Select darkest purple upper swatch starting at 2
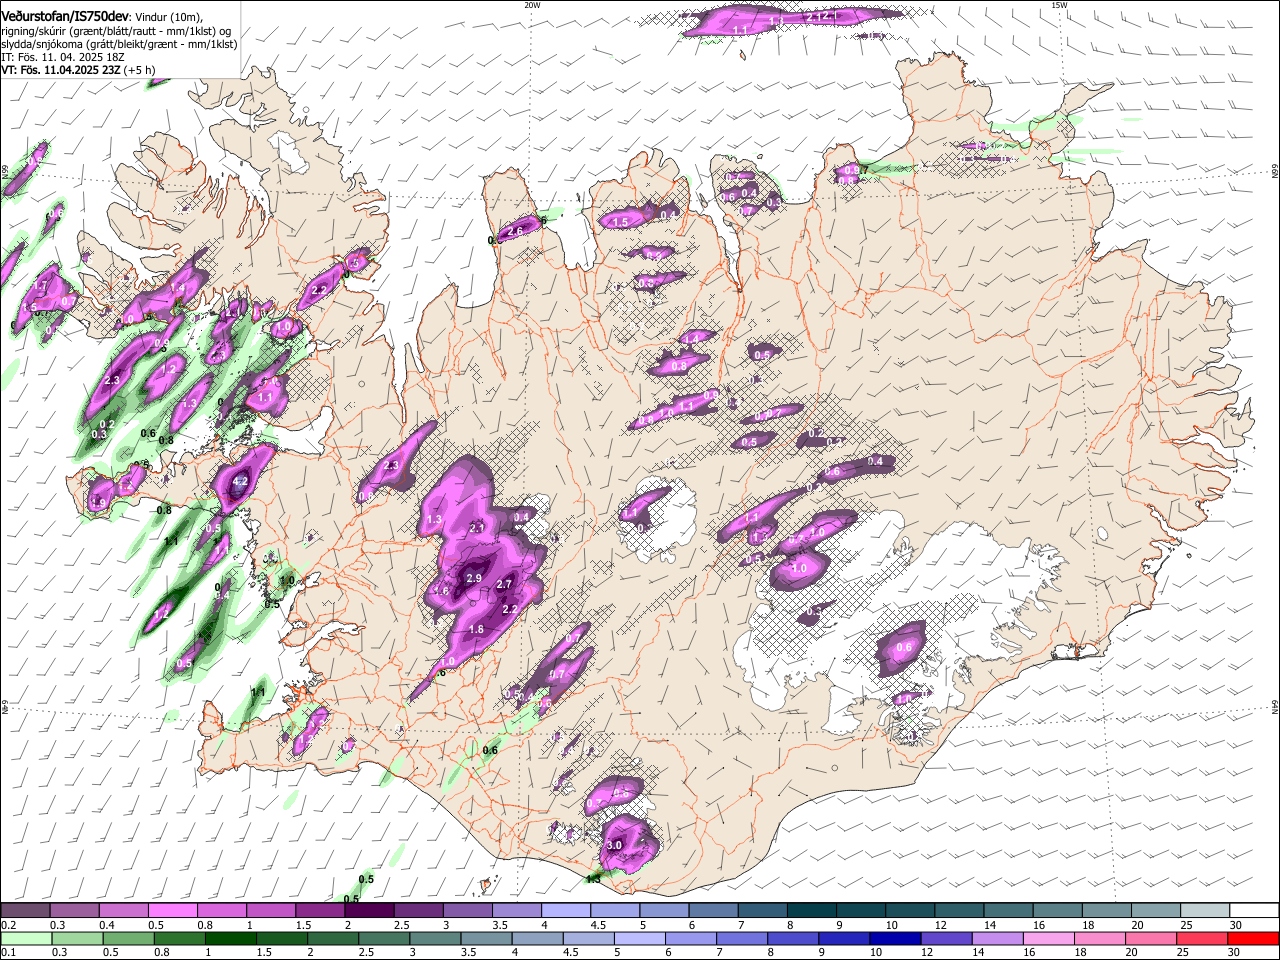 coord(370,911)
